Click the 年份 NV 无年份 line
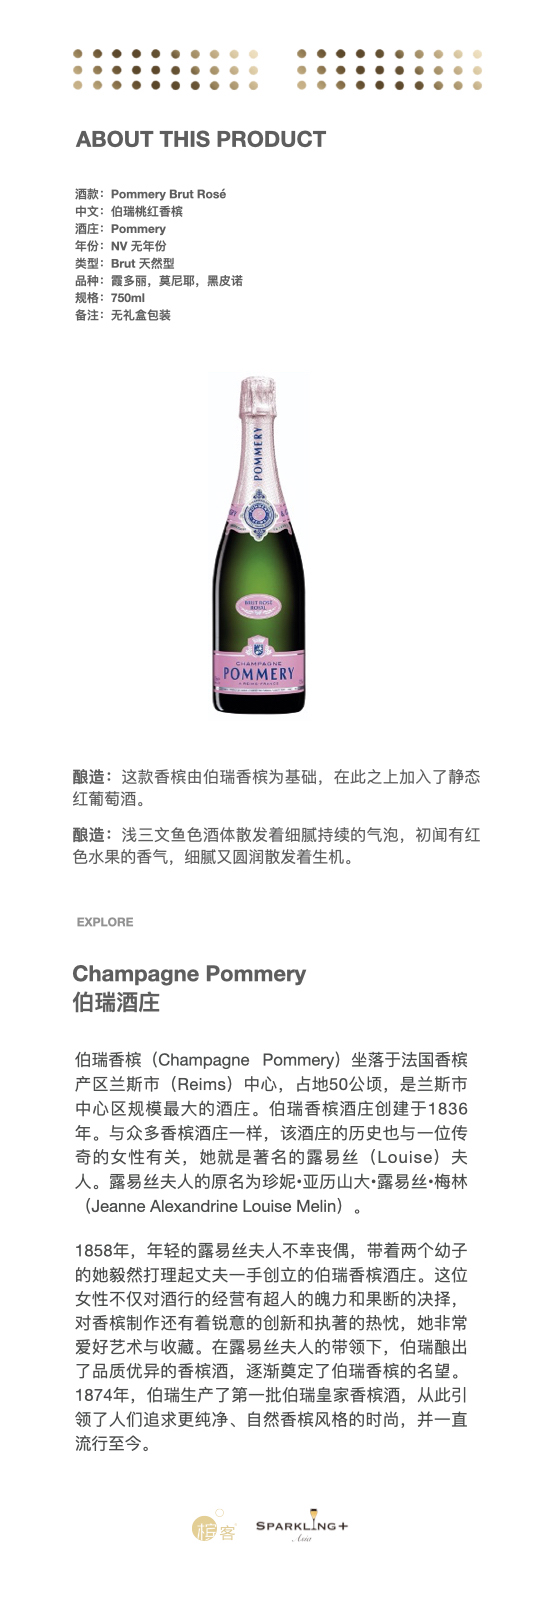Image resolution: width=540 pixels, height=1611 pixels. (x=120, y=246)
